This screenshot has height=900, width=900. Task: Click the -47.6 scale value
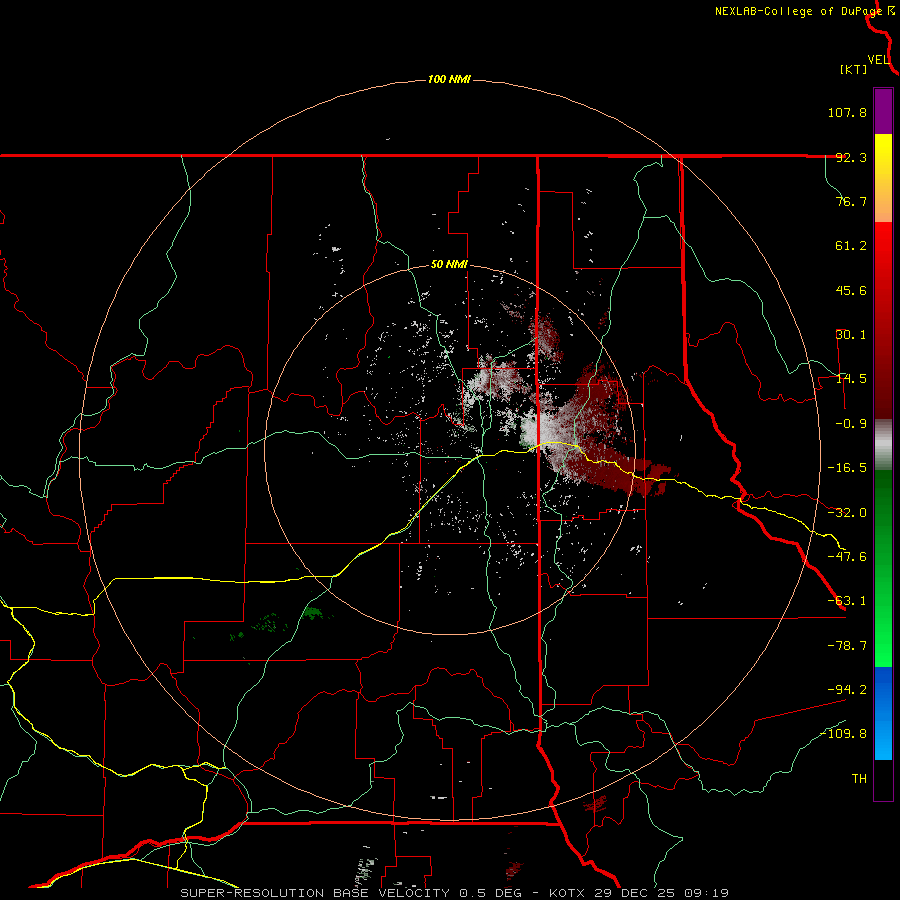[847, 557]
